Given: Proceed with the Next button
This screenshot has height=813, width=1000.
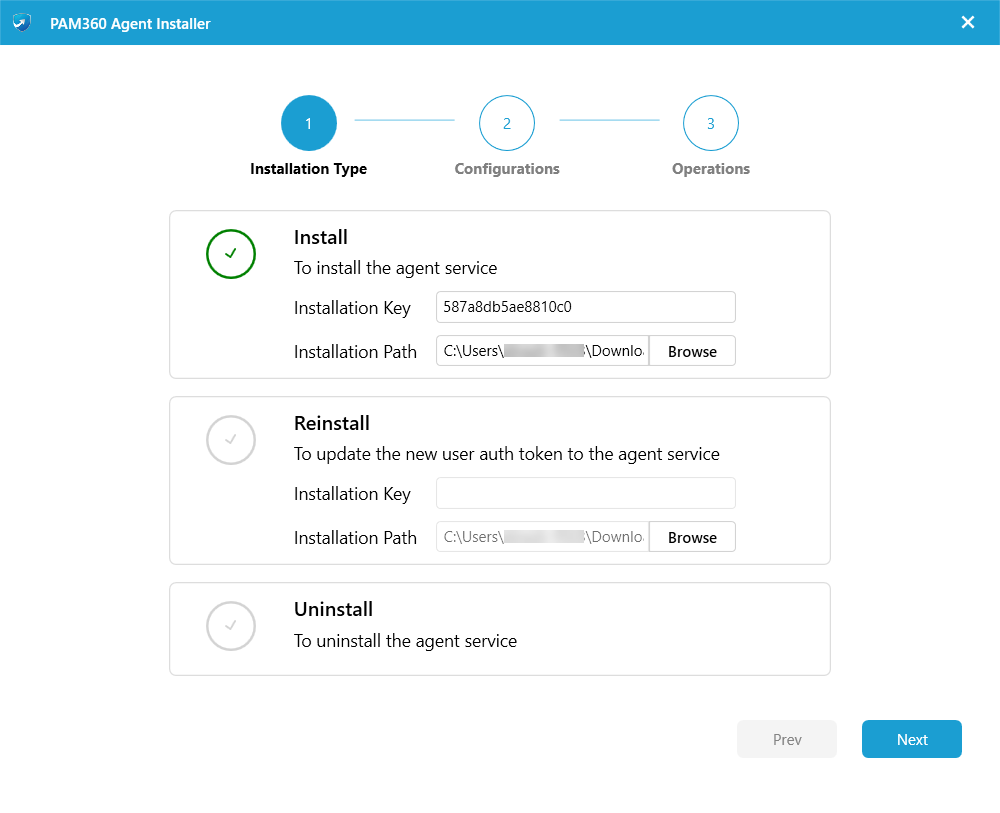Looking at the screenshot, I should tap(911, 739).
